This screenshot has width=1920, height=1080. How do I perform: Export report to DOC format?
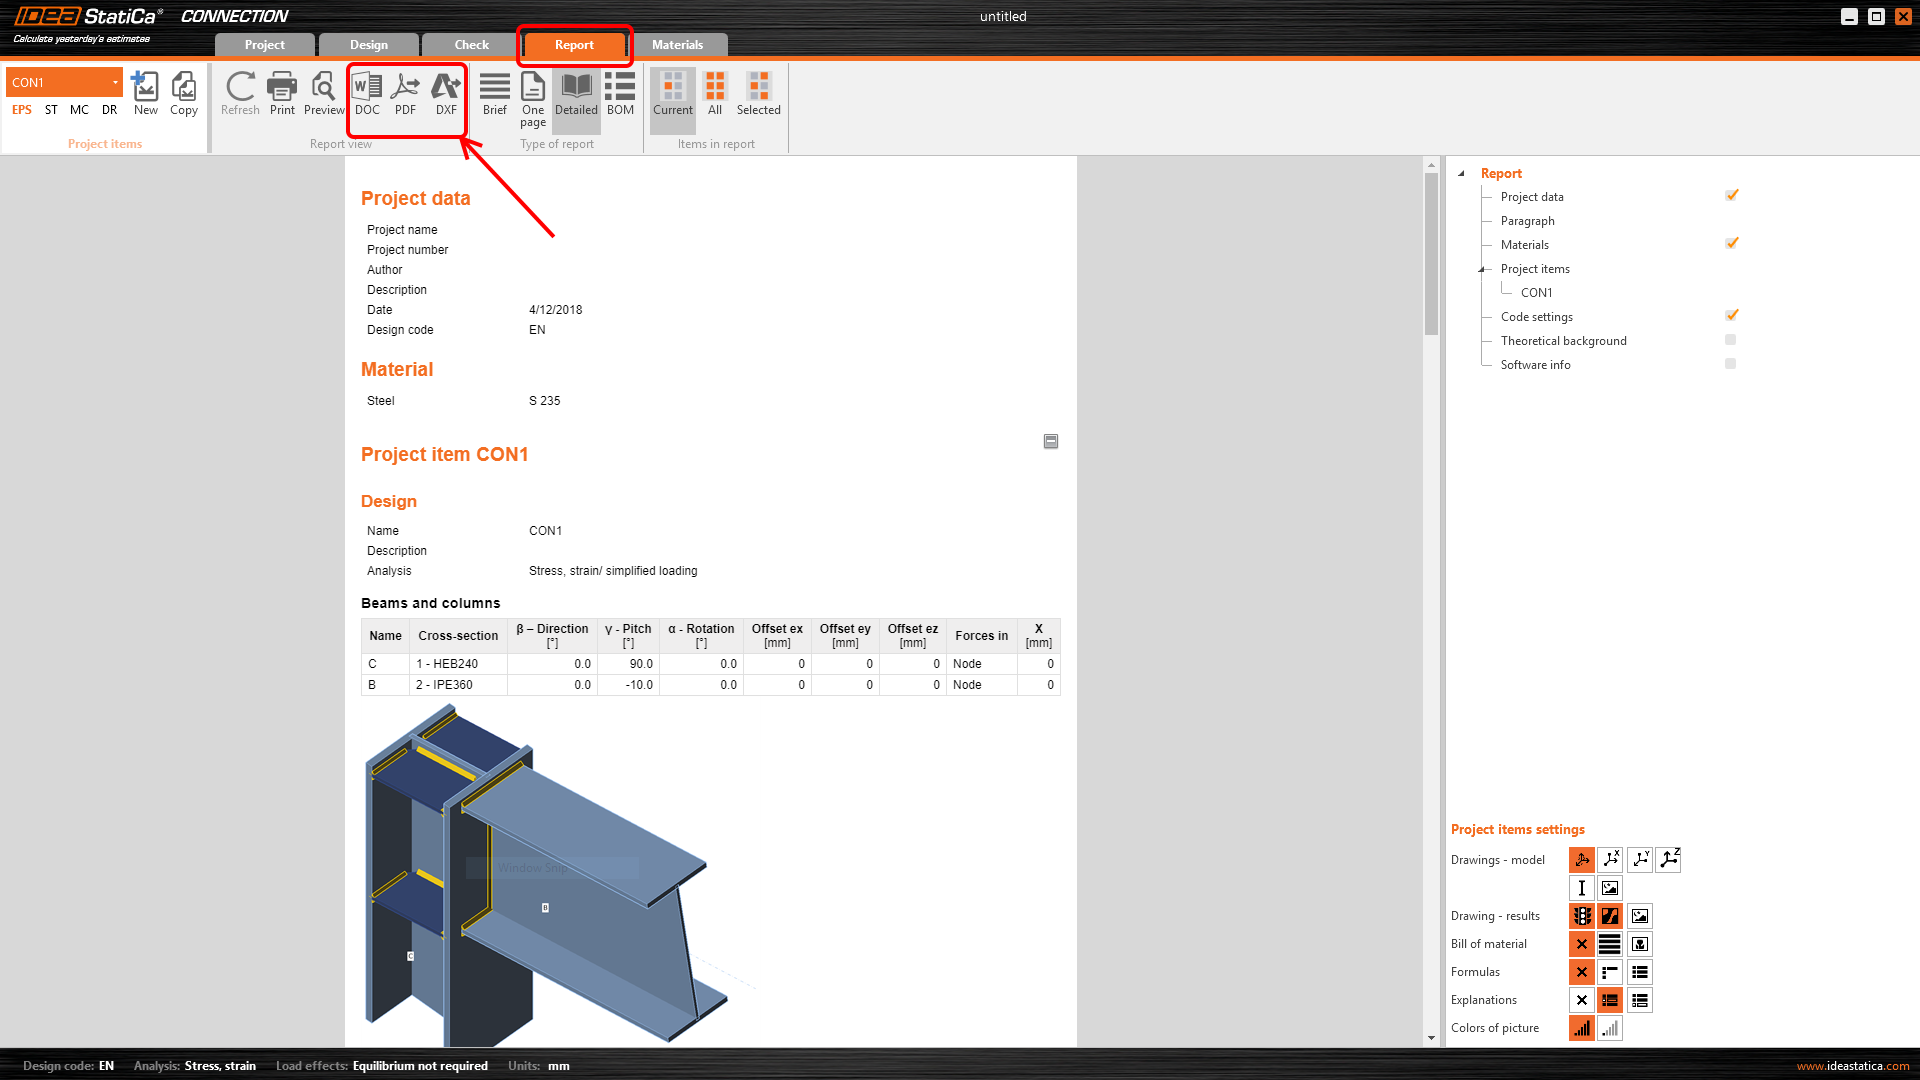(x=367, y=94)
